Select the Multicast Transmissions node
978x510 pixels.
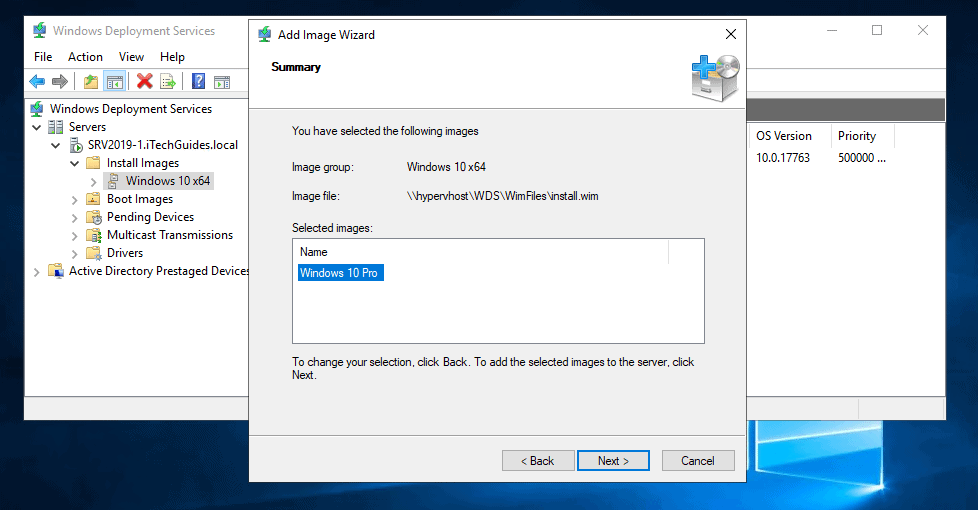169,235
